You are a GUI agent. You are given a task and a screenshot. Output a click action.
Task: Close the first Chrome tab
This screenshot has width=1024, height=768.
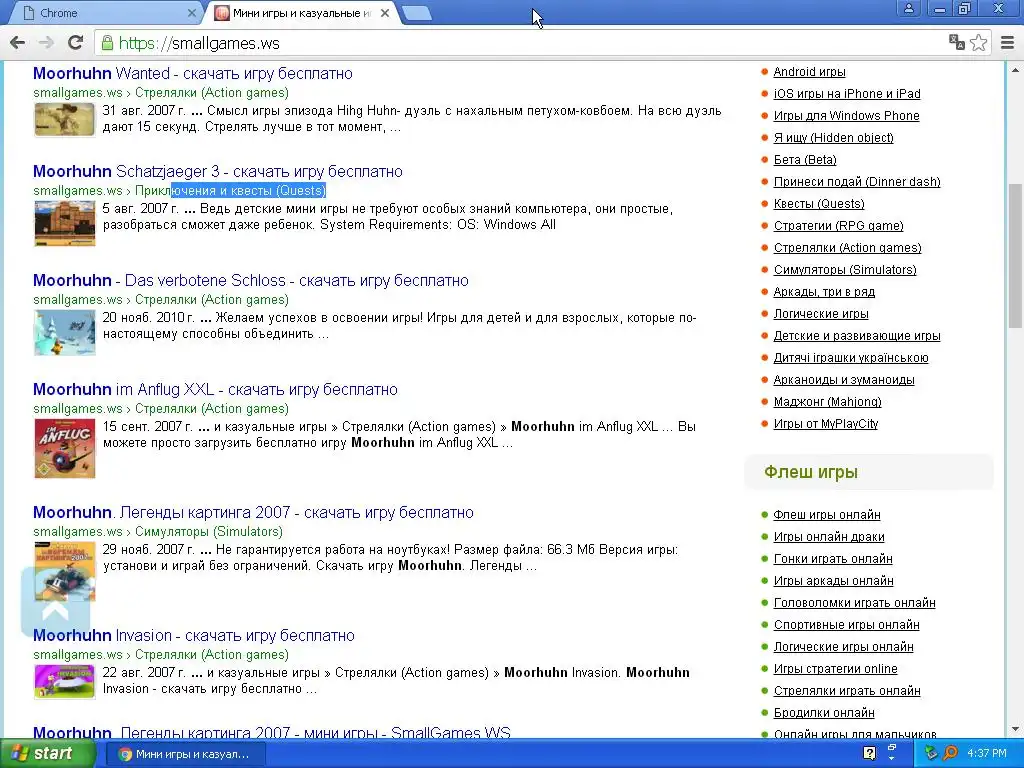[191, 13]
